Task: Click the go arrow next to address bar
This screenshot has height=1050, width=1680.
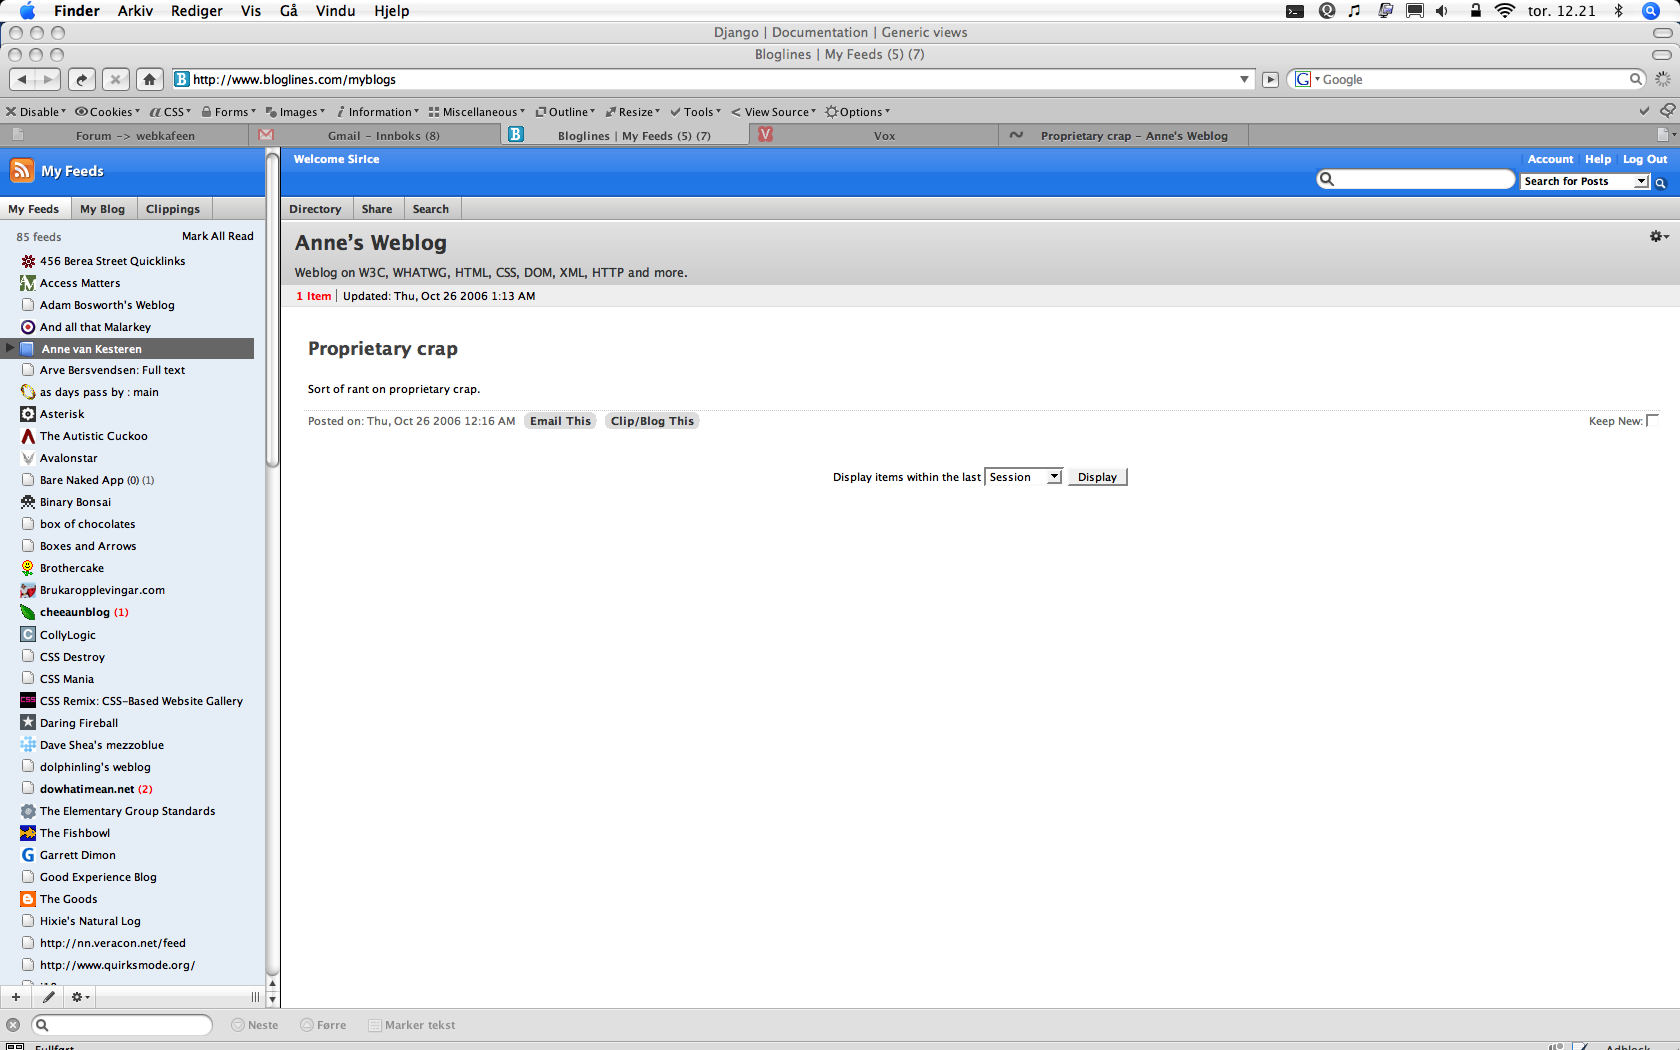Action: (x=1270, y=79)
